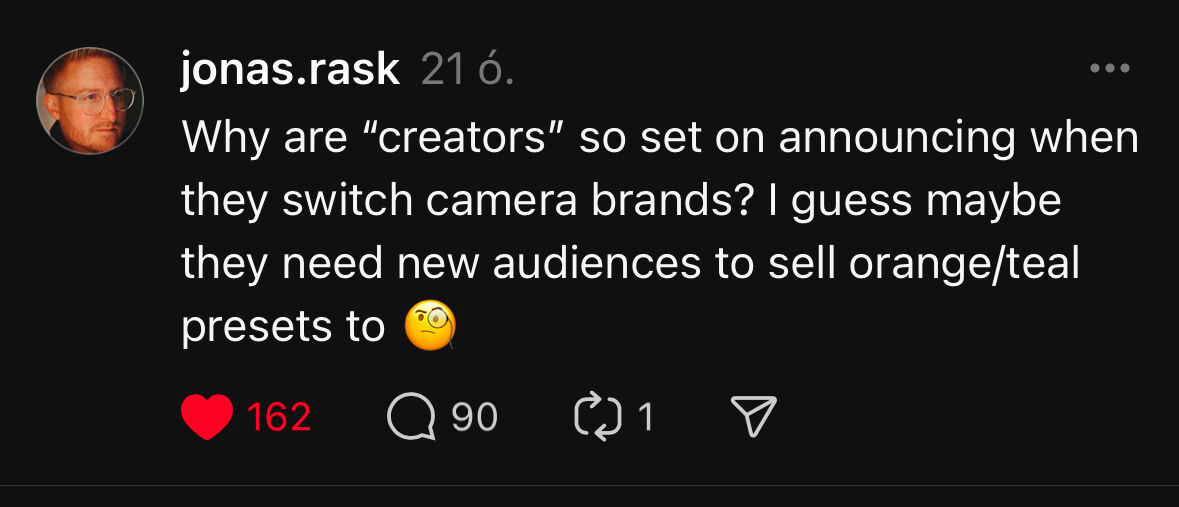Click the "21 ó." post timestamp
The width and height of the screenshot is (1179, 507).
tap(467, 70)
